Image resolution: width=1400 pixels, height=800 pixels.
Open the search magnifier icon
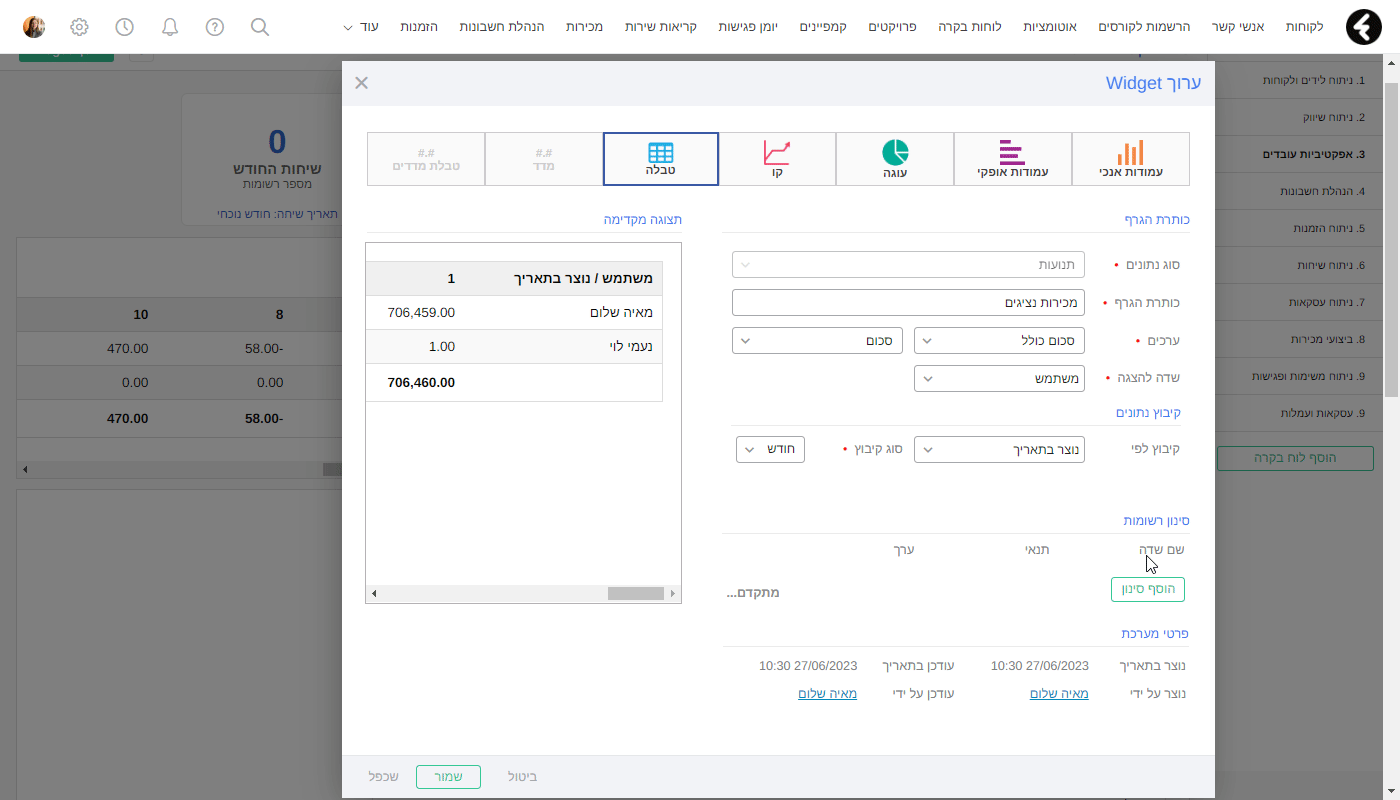click(x=260, y=27)
